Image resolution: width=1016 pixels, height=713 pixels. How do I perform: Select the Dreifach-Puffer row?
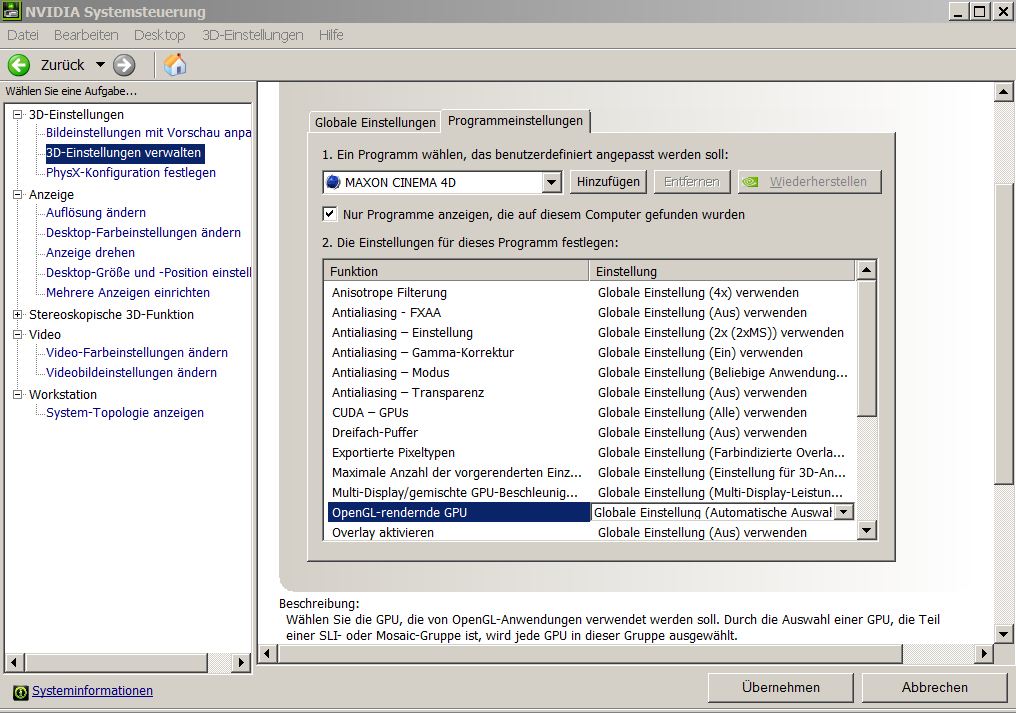click(x=590, y=433)
